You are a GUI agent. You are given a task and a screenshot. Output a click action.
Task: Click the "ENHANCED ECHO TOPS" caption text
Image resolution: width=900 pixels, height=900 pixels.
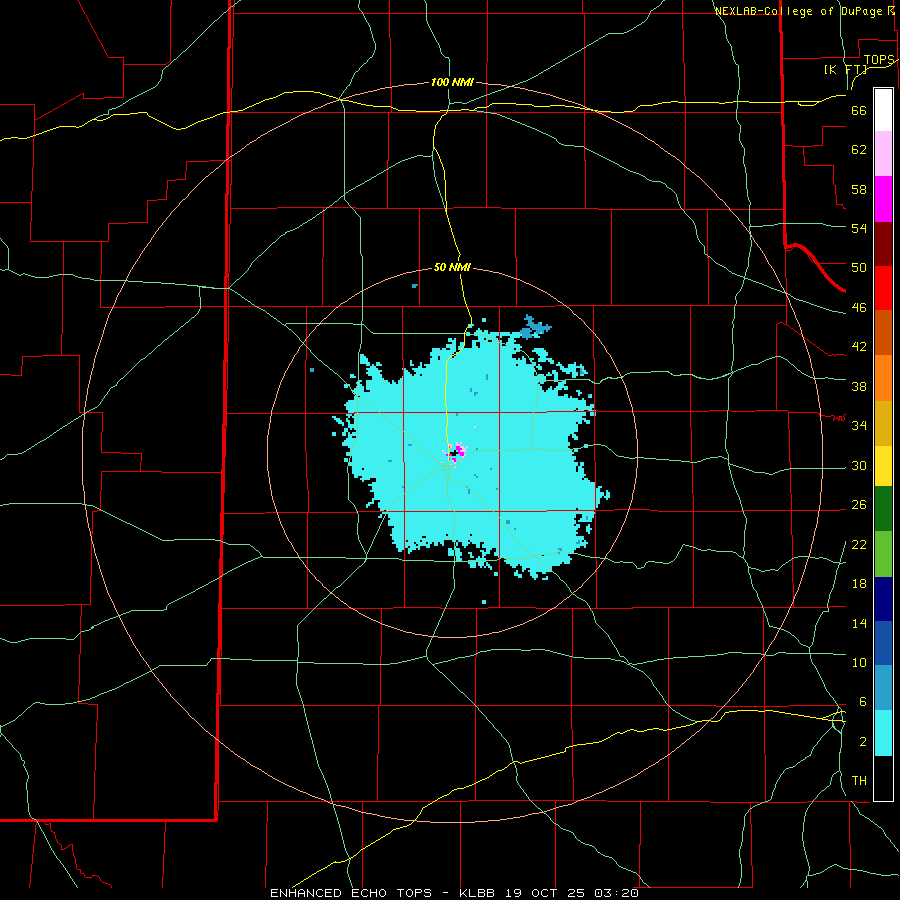pos(351,893)
